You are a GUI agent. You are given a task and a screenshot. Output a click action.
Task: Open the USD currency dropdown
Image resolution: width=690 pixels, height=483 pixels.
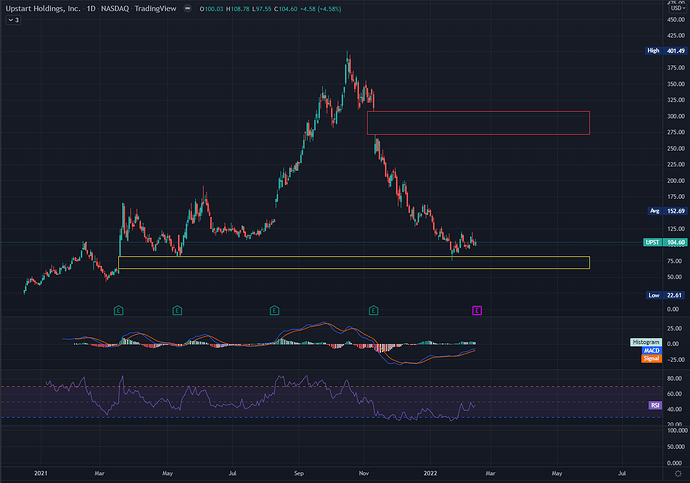tap(676, 8)
